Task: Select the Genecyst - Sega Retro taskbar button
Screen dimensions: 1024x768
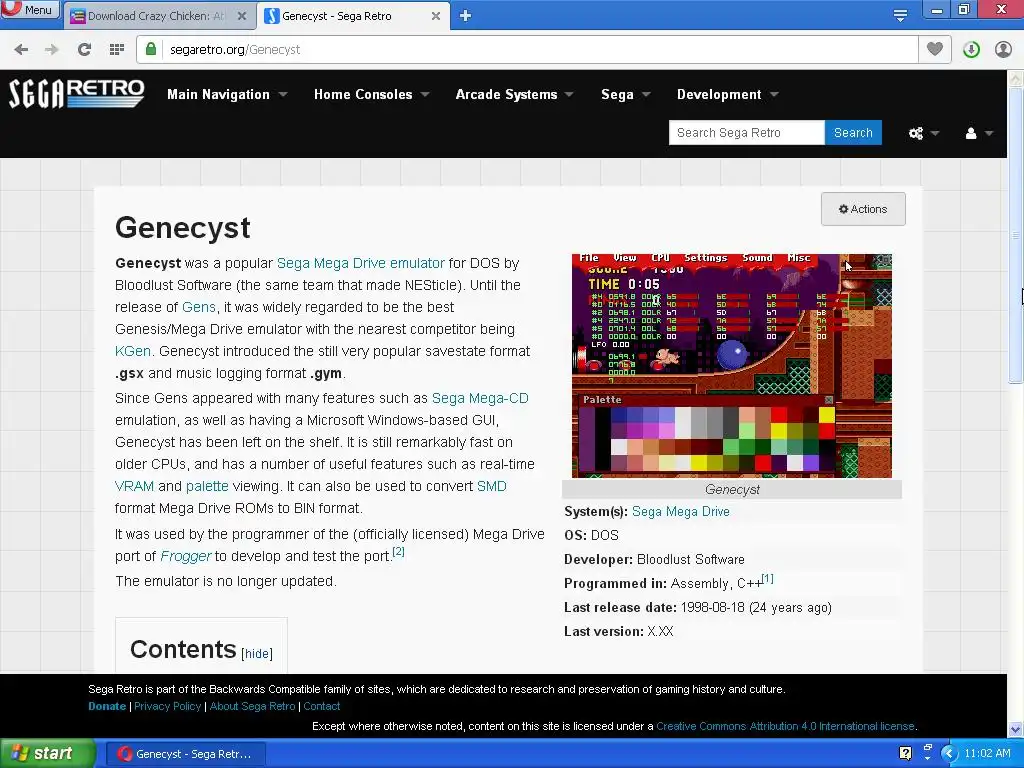Action: point(184,754)
